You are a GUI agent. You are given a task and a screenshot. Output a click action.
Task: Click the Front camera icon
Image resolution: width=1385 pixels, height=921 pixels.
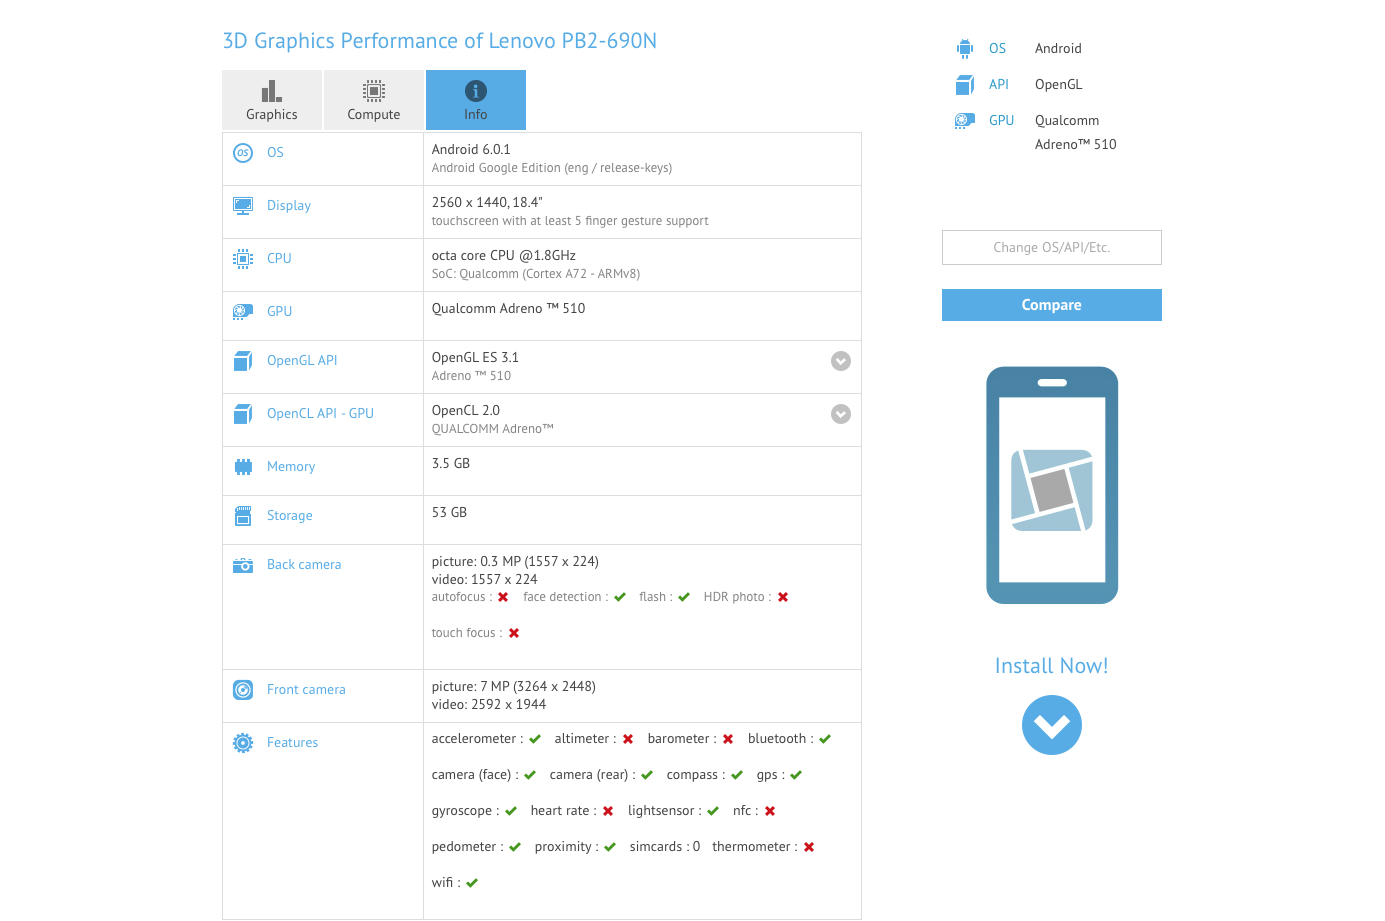pos(243,690)
